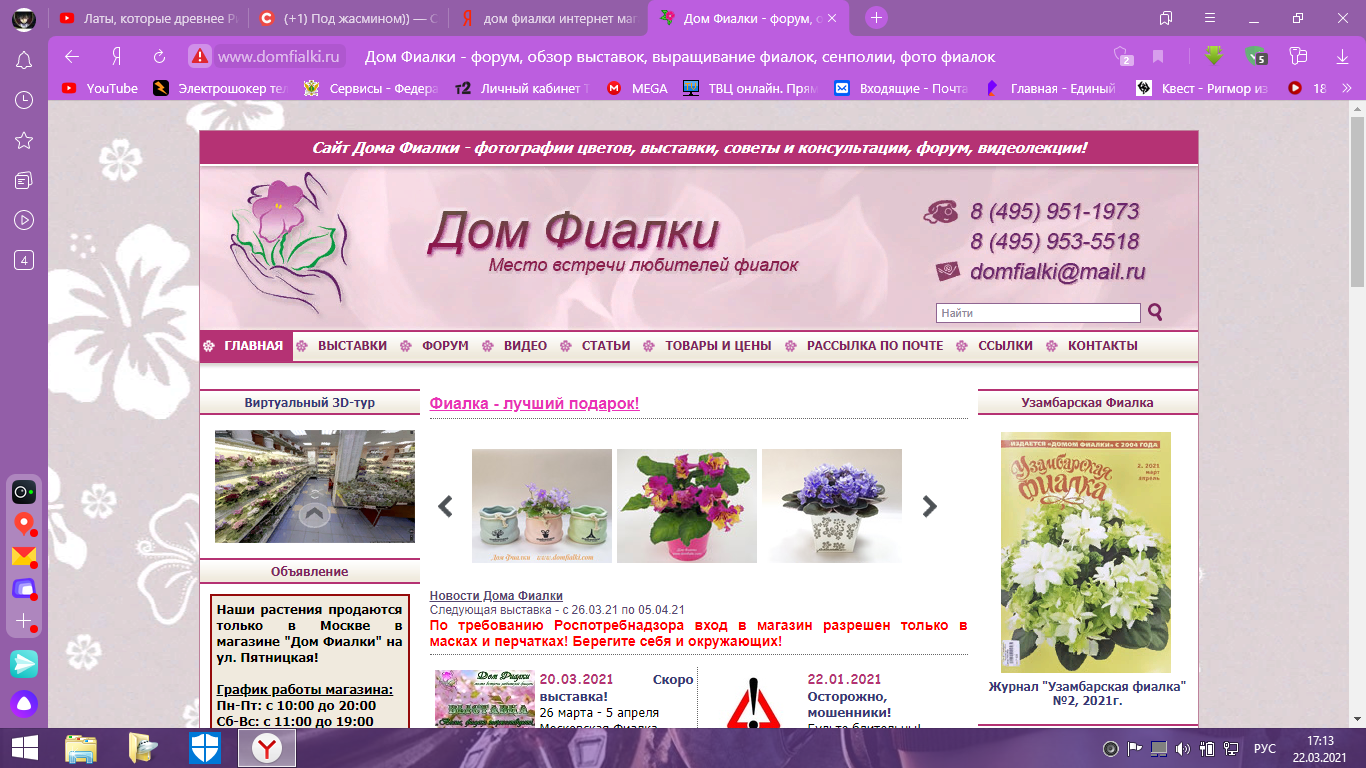This screenshot has width=1366, height=768.
Task: Show next flower photo with the right arrow
Action: tap(930, 506)
